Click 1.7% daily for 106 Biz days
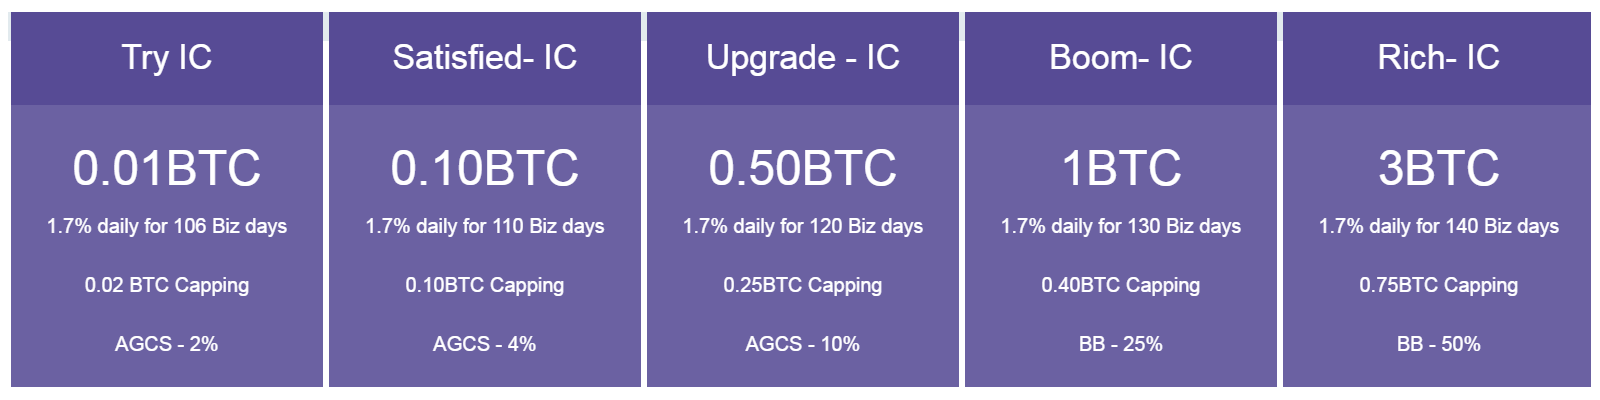 (x=167, y=226)
